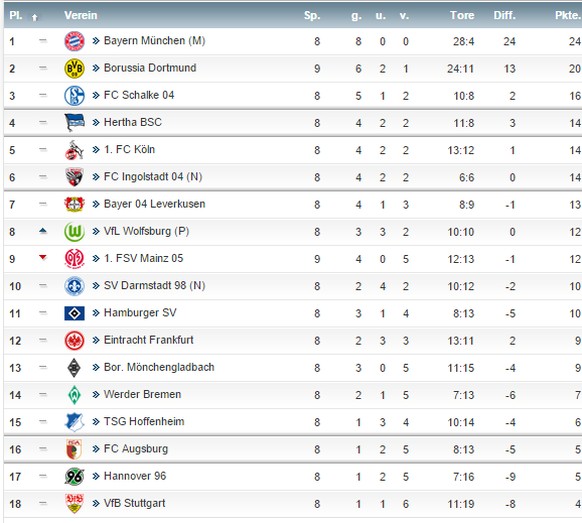Click the red down arrow beside Mainz
The height and width of the screenshot is (523, 582).
[x=43, y=257]
